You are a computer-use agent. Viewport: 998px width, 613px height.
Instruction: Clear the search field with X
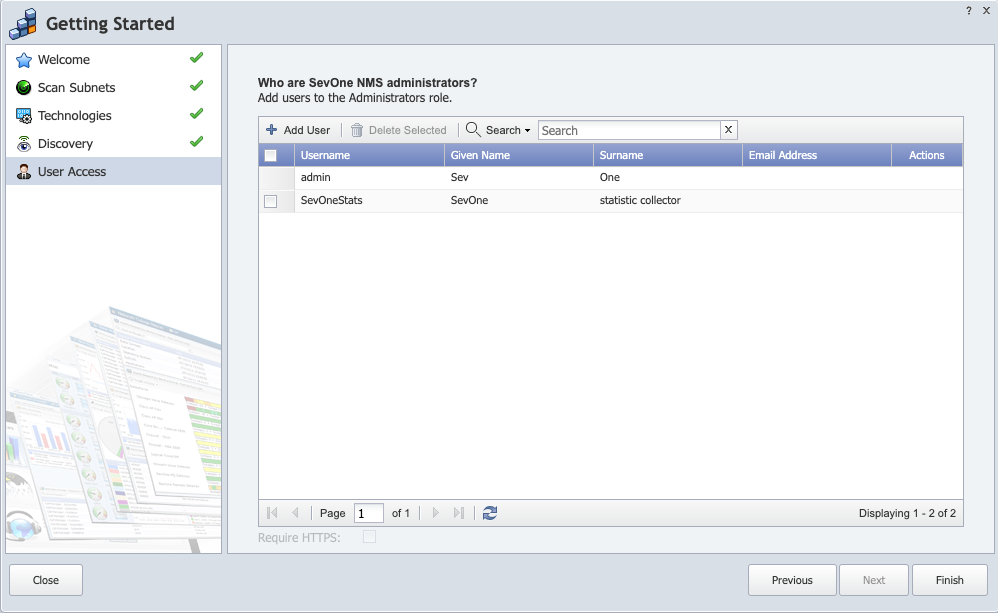[729, 130]
